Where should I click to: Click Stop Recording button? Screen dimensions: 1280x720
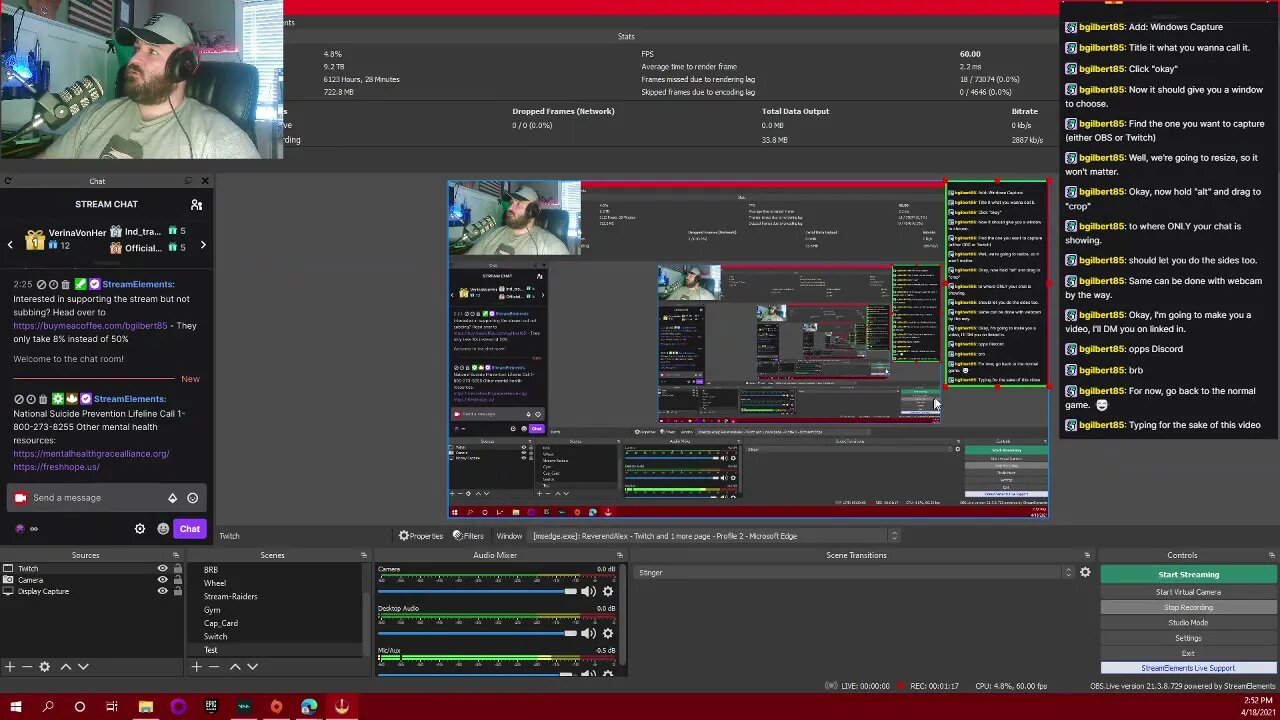coord(1188,607)
